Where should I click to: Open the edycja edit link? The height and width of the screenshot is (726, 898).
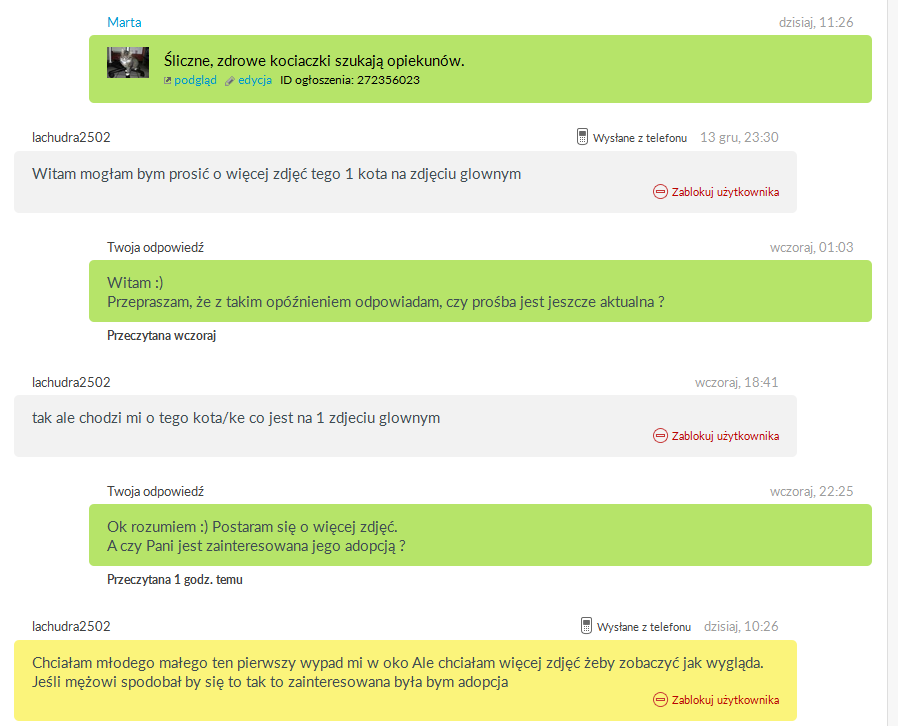tap(255, 80)
